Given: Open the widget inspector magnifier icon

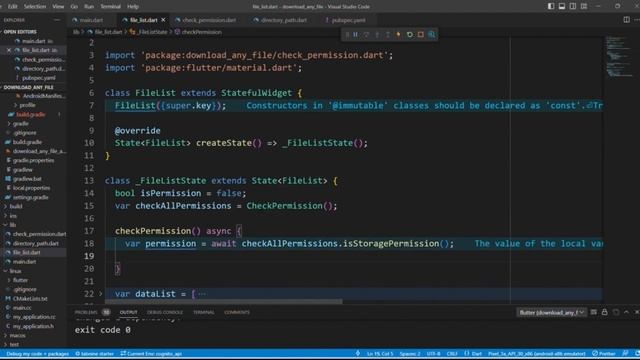Looking at the screenshot, I should [x=431, y=35].
